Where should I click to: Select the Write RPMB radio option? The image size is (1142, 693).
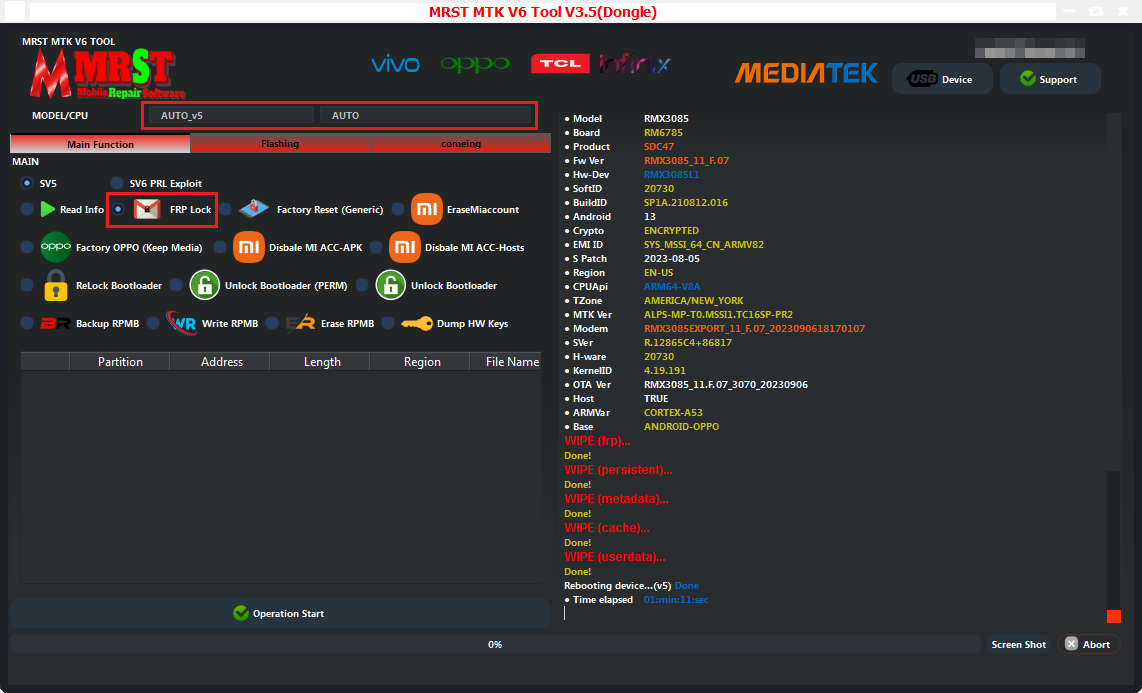pos(153,323)
